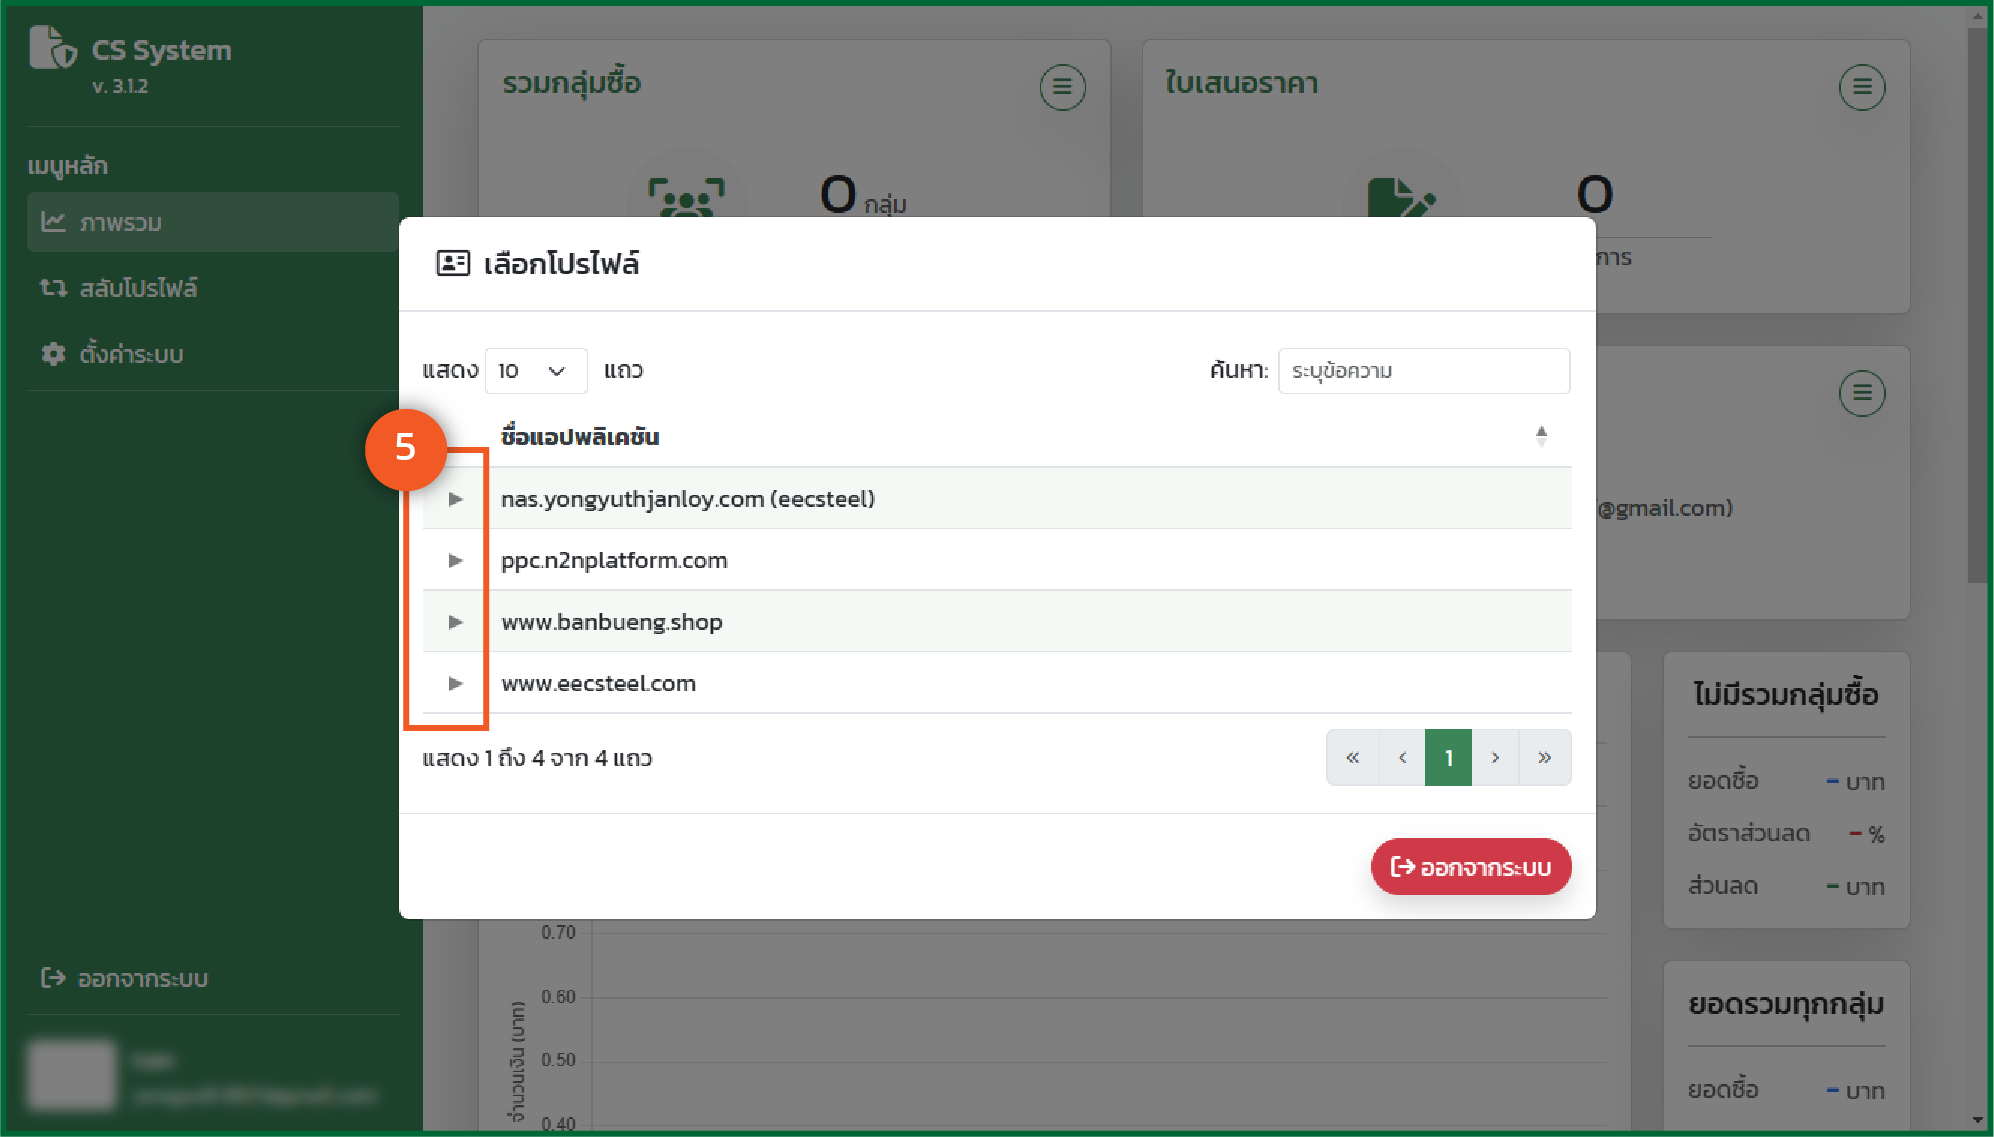
Task: Go to the first page of results
Action: (x=1352, y=758)
